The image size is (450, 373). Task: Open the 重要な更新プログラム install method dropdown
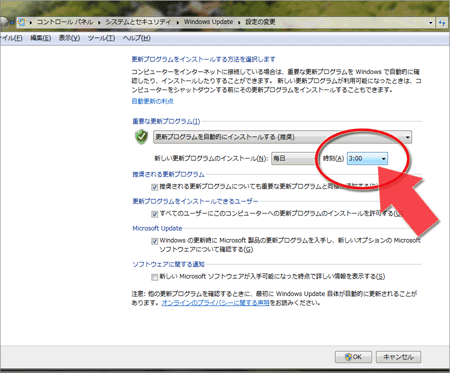point(282,137)
